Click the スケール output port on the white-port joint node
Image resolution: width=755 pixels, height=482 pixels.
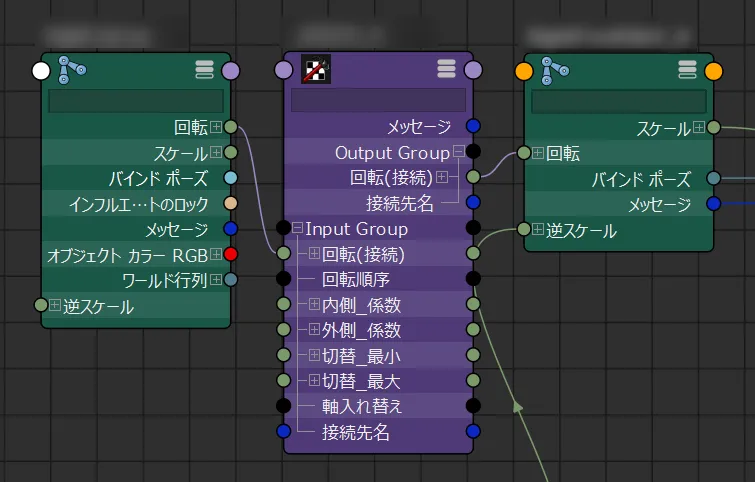pyautogui.click(x=231, y=152)
